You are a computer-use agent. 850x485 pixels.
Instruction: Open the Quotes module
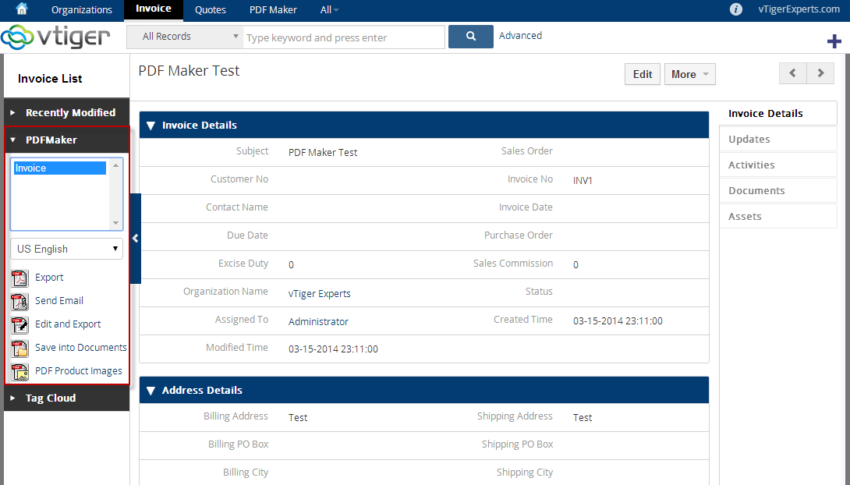210,10
